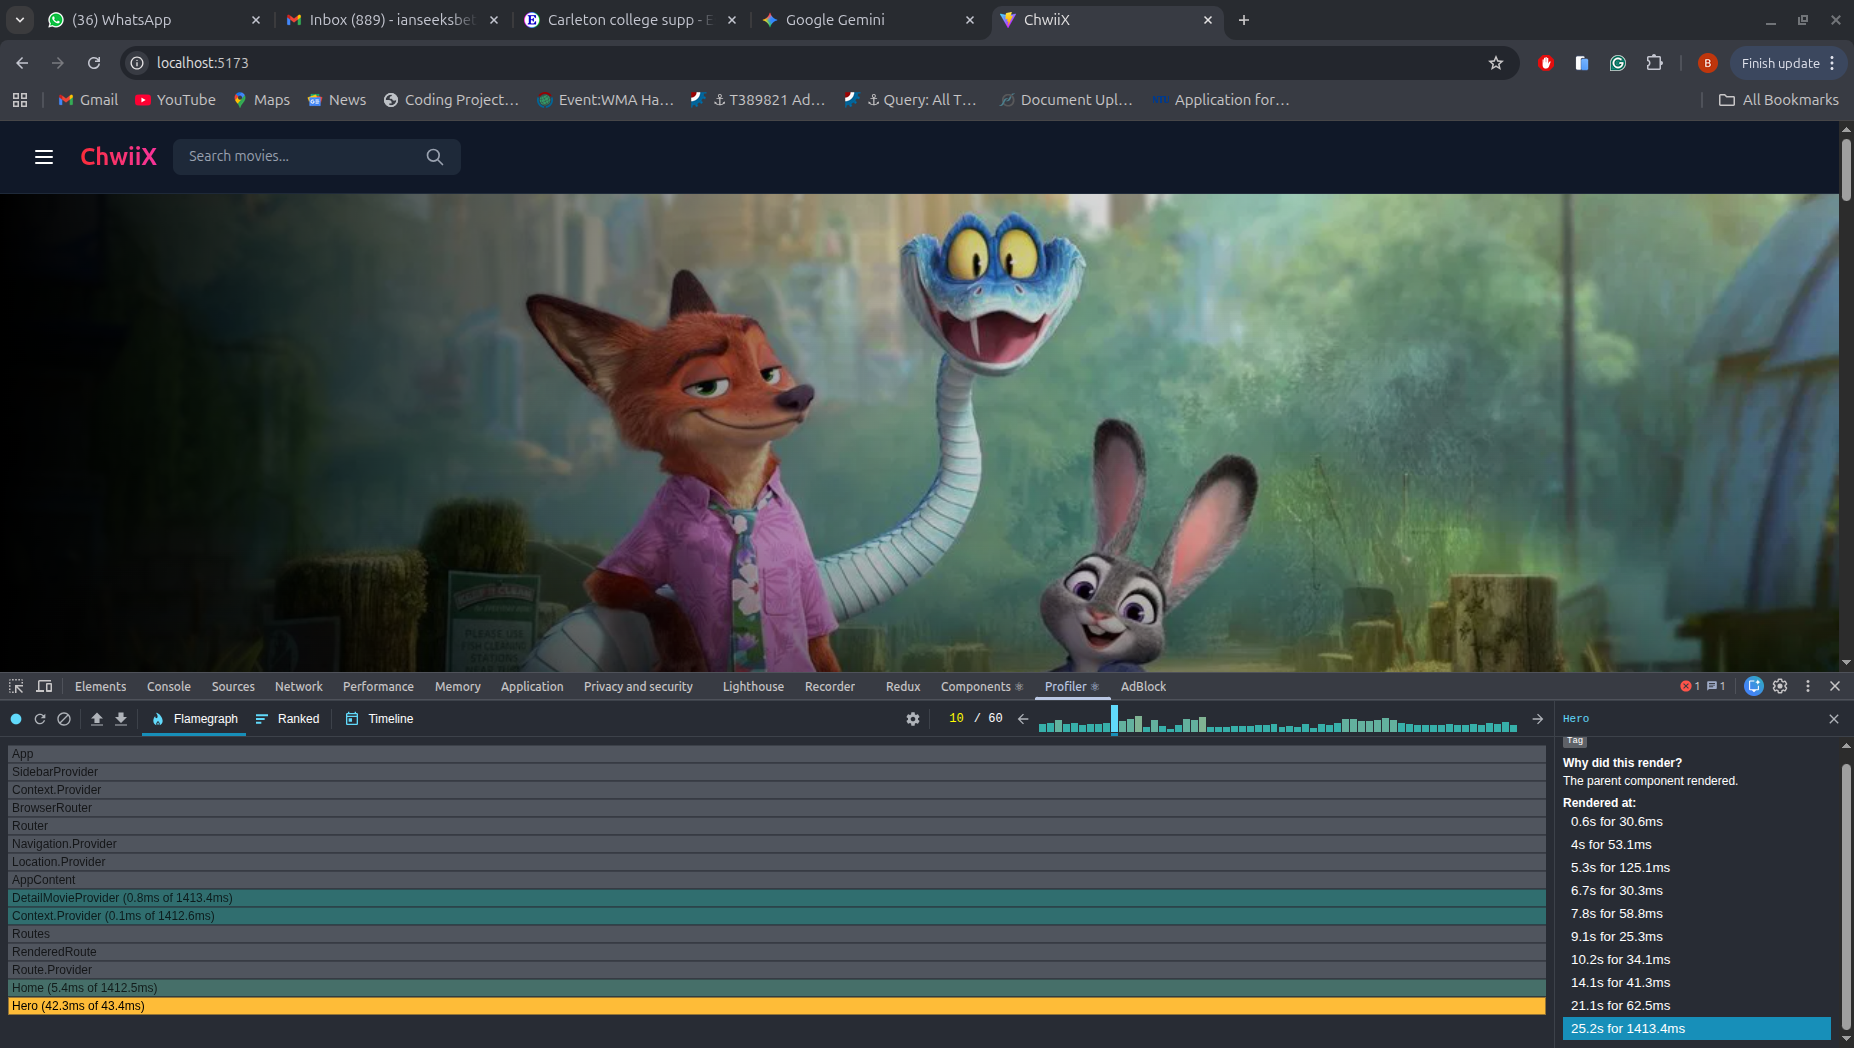Start profiling with the record button
Image resolution: width=1854 pixels, height=1048 pixels.
click(x=16, y=719)
